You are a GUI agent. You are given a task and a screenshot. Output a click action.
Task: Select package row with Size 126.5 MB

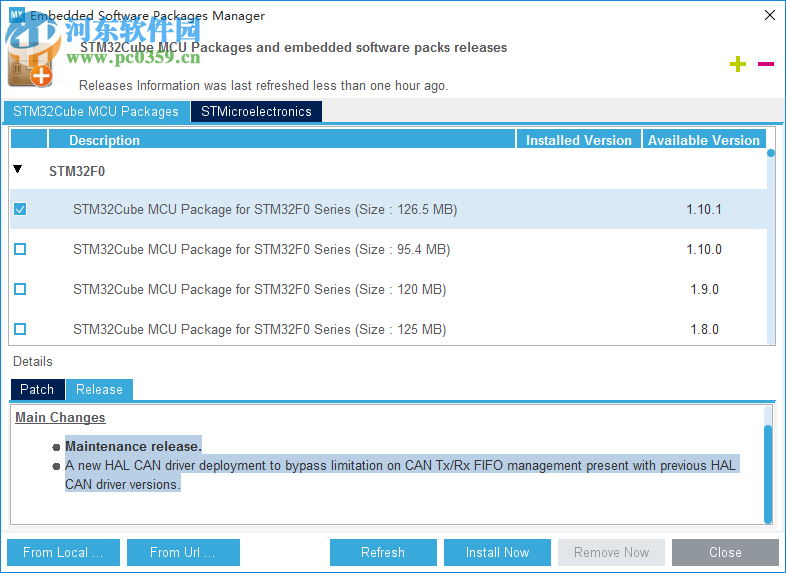(x=388, y=209)
